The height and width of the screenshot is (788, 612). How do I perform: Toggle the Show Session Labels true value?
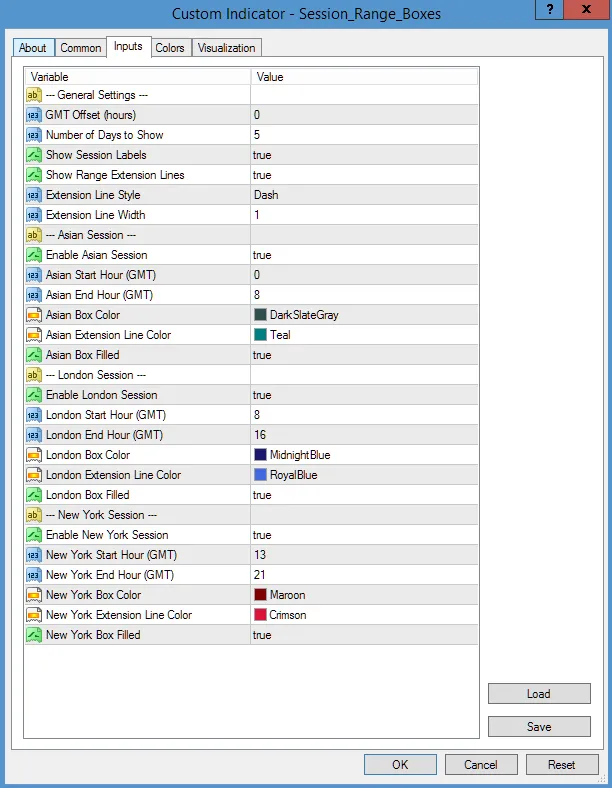click(364, 155)
